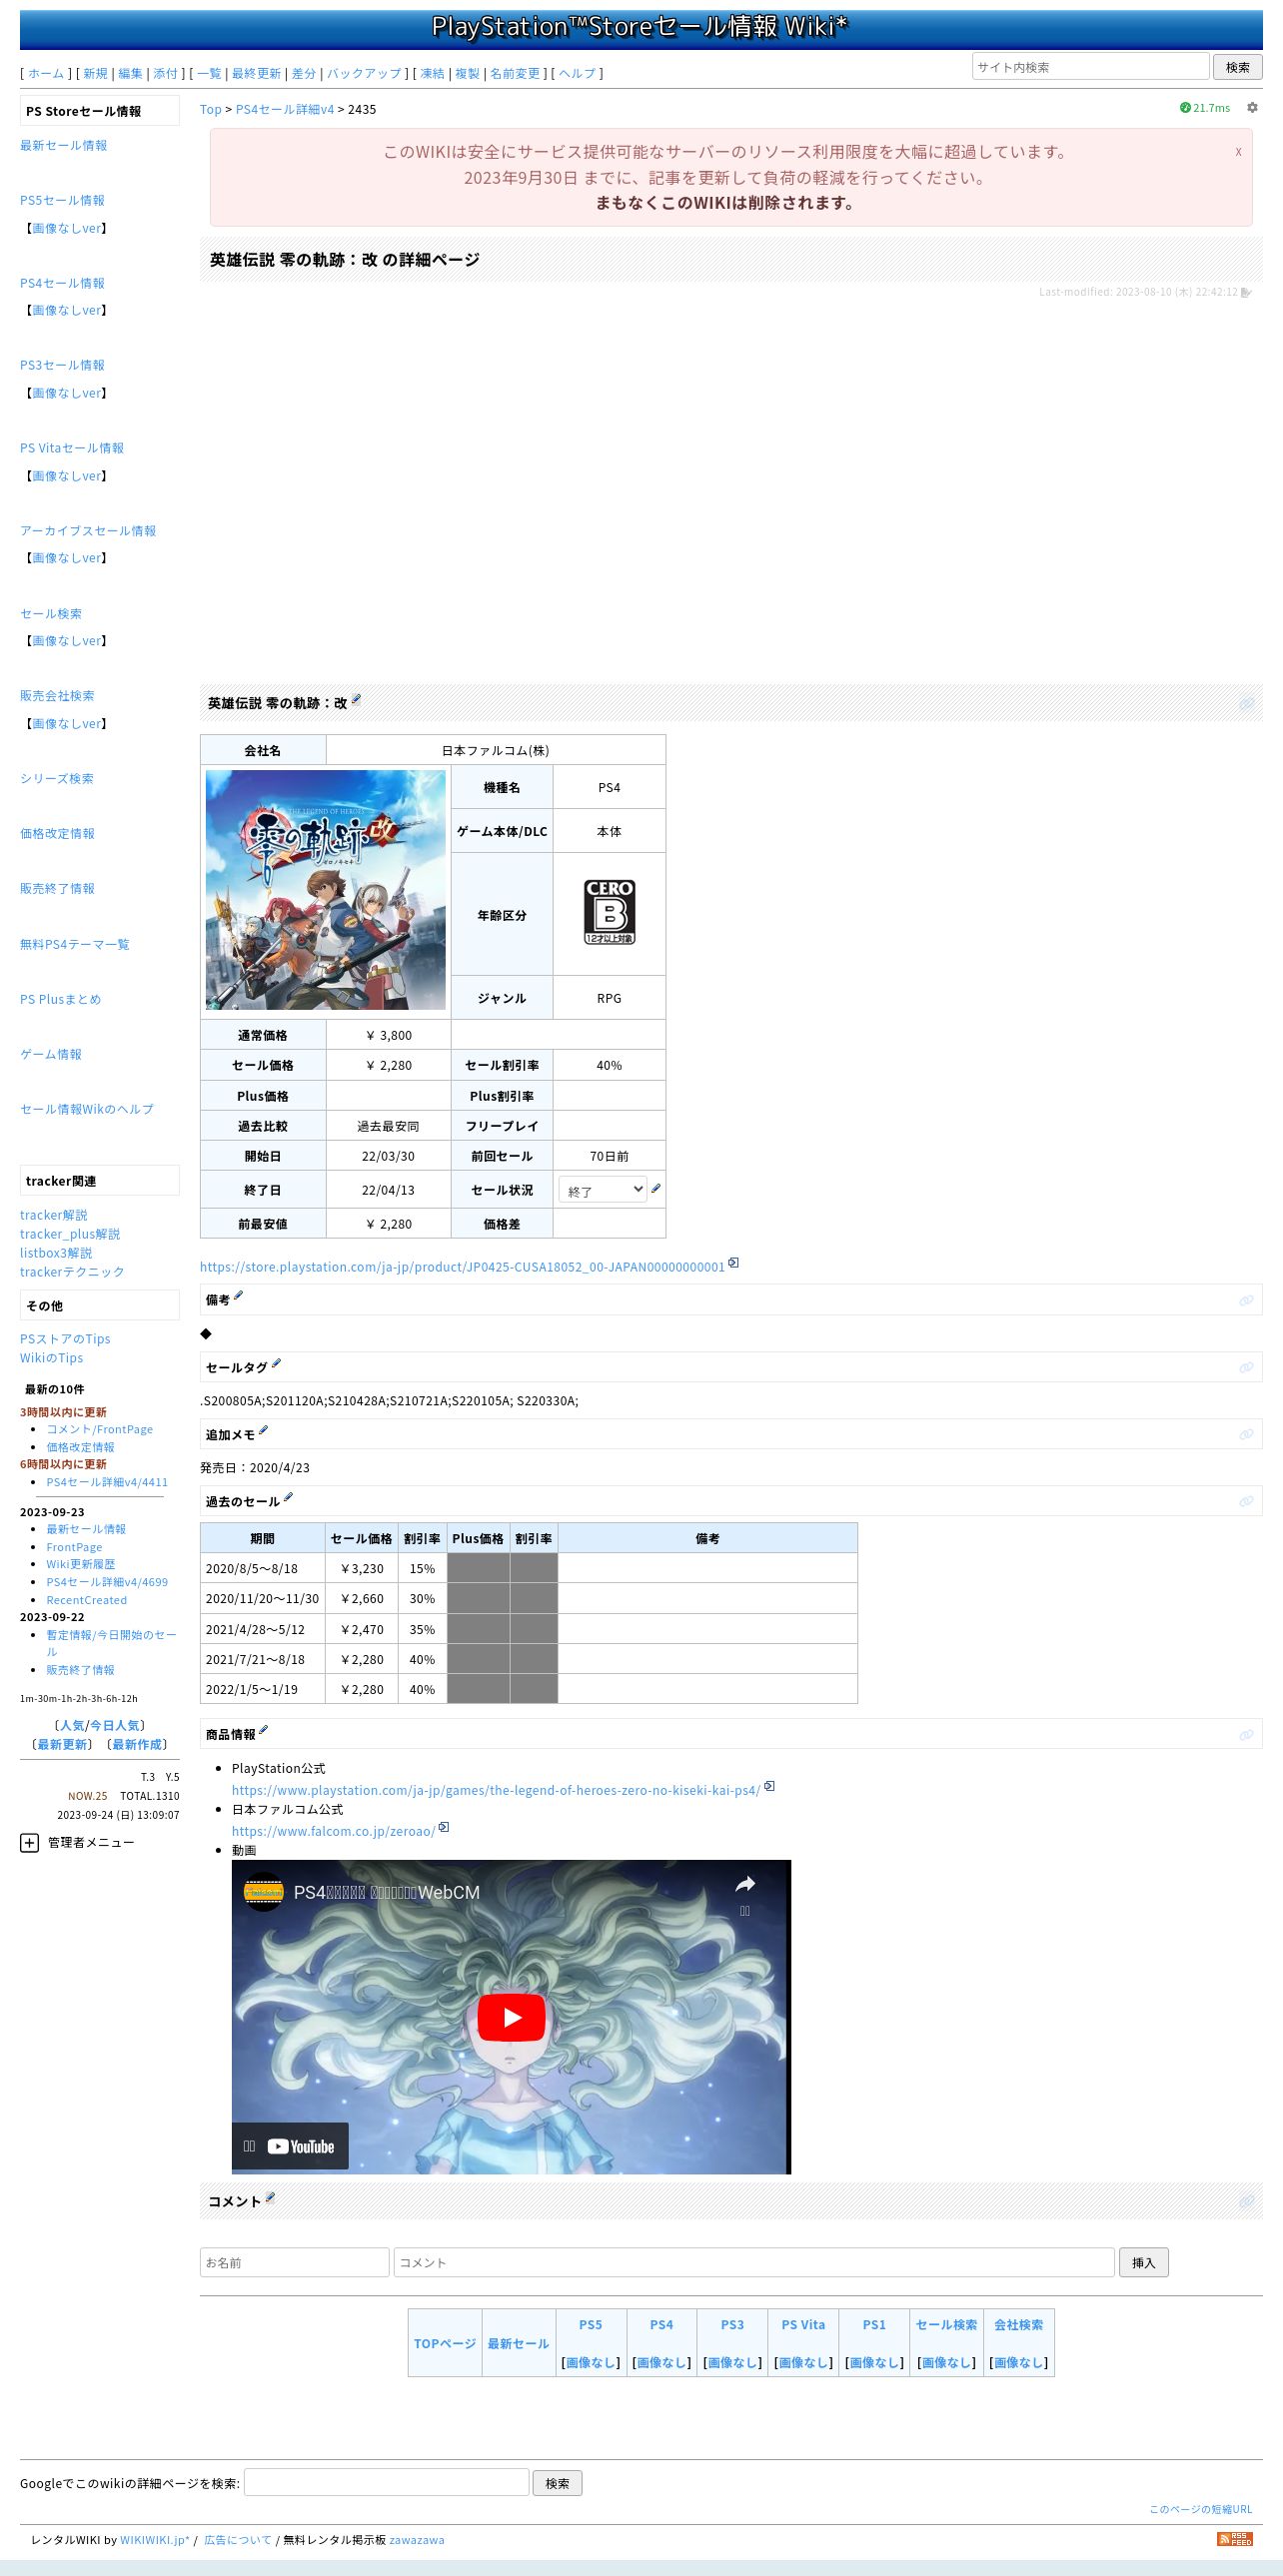Click the サイト内検索 search field
Viewport: 1283px width, 2576px height.
(x=1090, y=67)
